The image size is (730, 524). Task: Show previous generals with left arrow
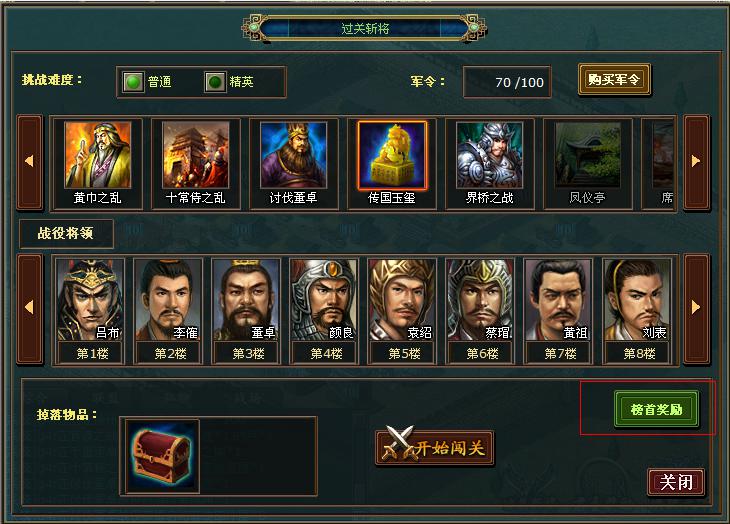pos(30,308)
